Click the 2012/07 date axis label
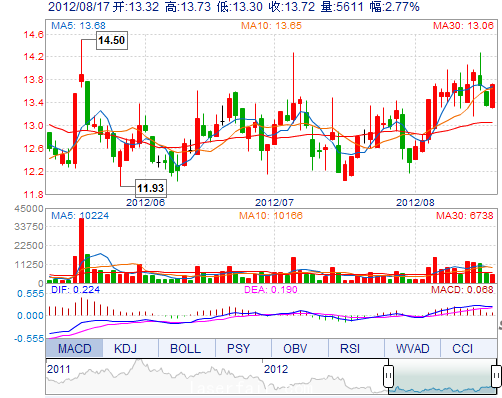This screenshot has height=398, width=502. pyautogui.click(x=274, y=202)
